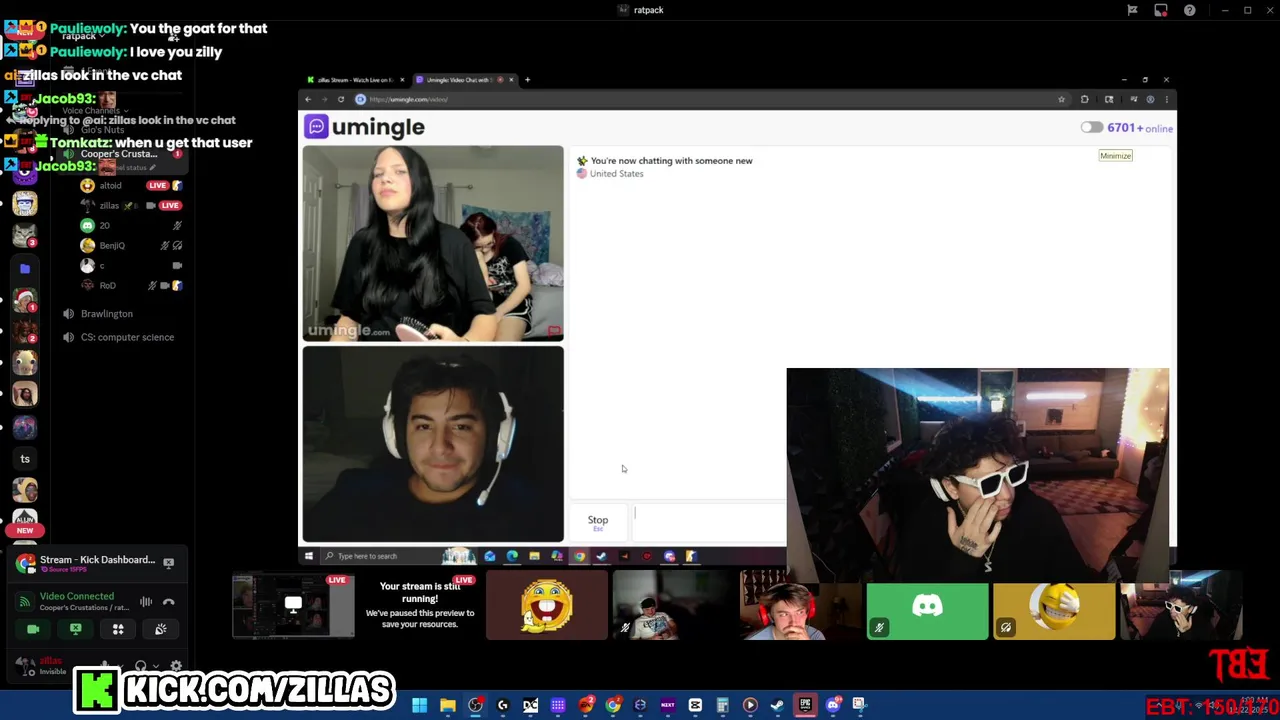
Task: Expand the headphone output options chevron
Action: tap(156, 666)
